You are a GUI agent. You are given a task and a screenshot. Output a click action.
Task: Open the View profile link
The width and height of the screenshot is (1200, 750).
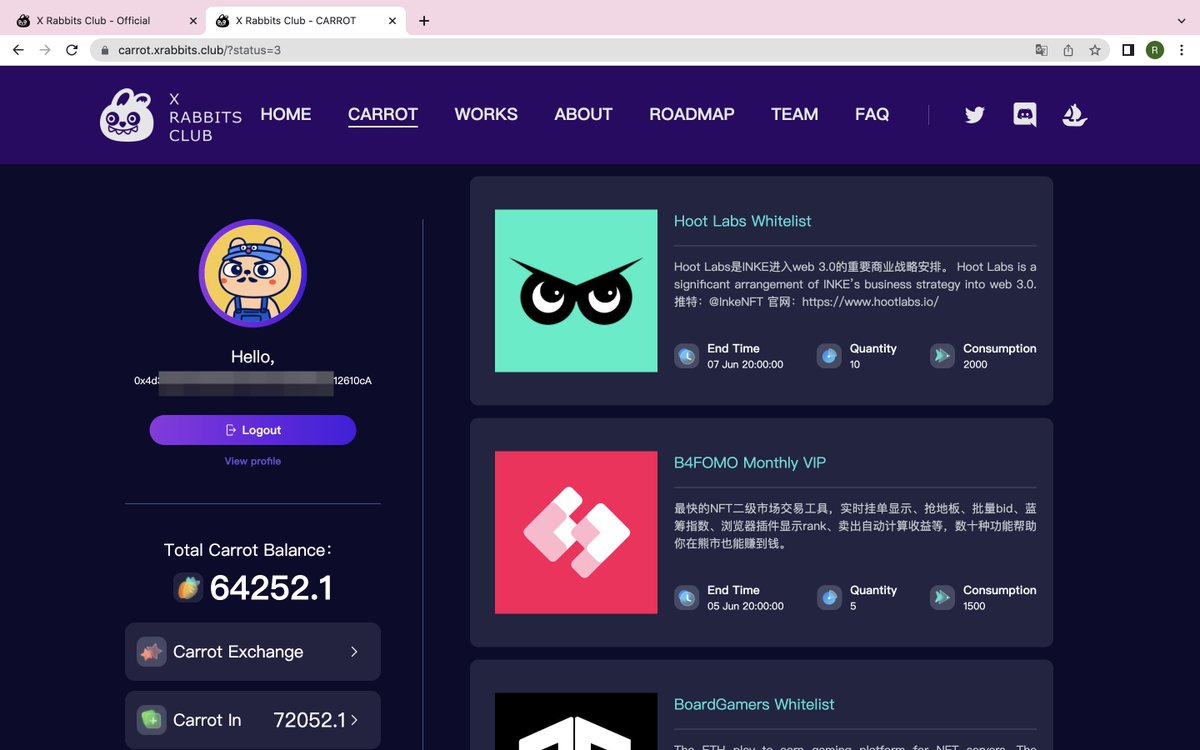pyautogui.click(x=253, y=461)
